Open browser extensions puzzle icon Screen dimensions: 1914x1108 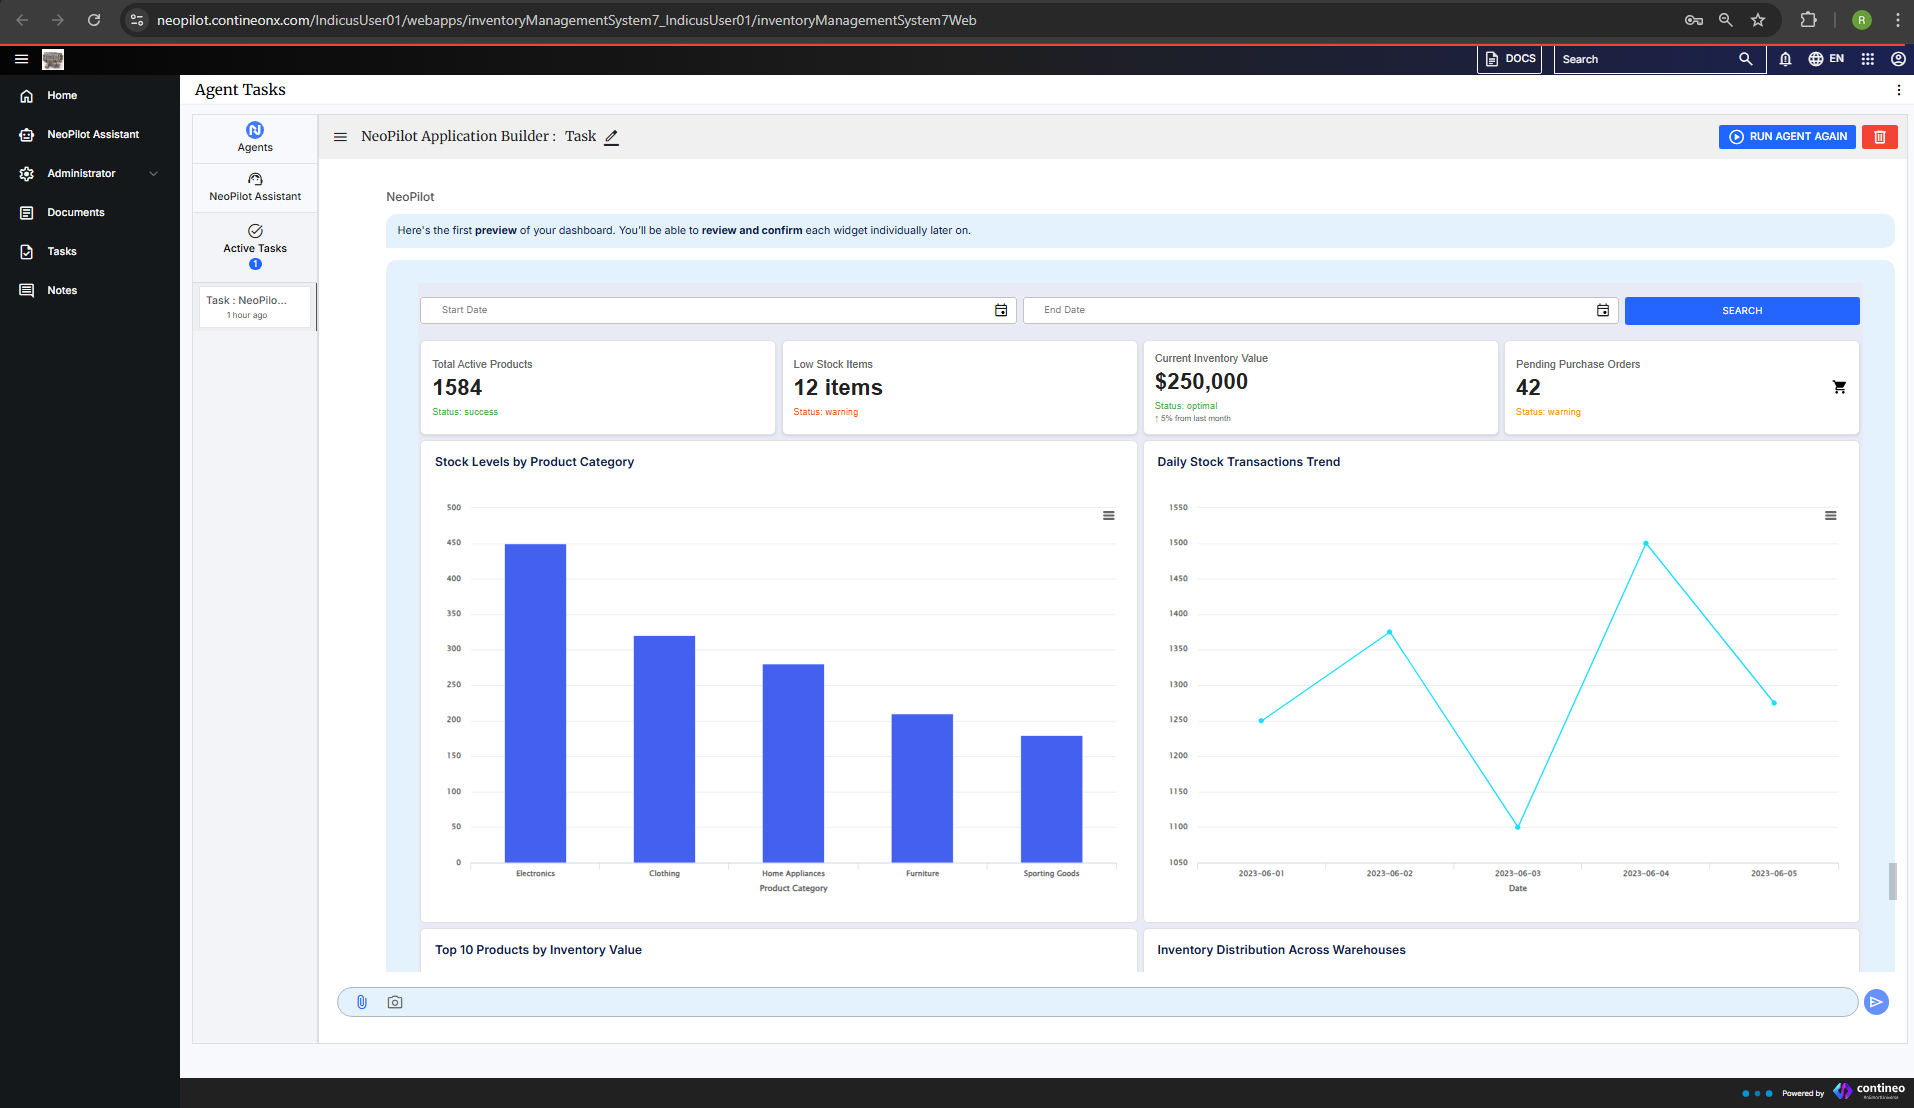point(1808,20)
